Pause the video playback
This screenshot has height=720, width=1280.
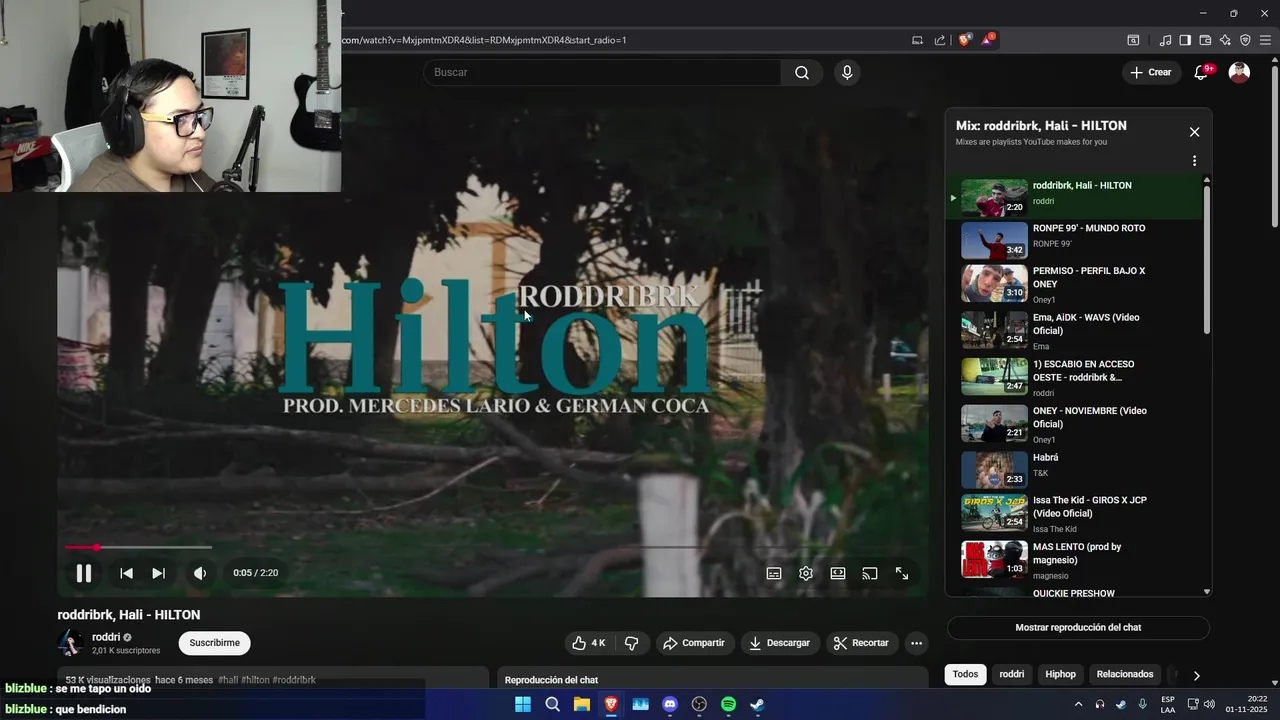pyautogui.click(x=84, y=573)
